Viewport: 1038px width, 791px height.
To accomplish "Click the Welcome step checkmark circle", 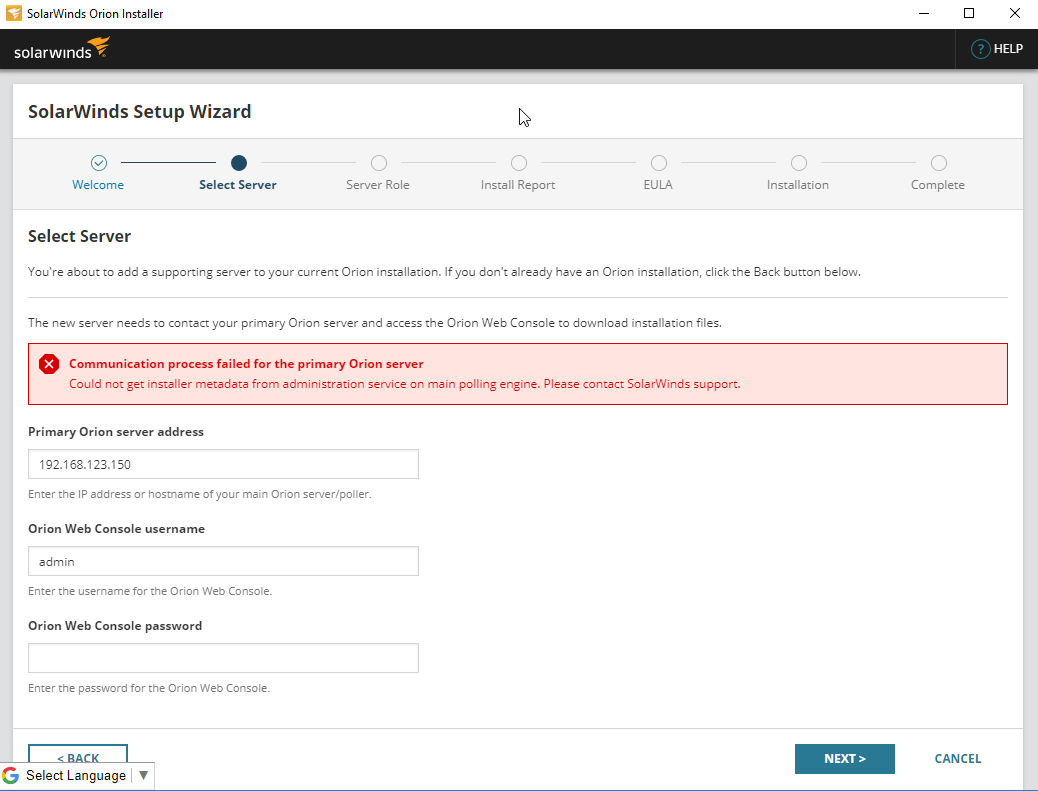I will tap(99, 163).
